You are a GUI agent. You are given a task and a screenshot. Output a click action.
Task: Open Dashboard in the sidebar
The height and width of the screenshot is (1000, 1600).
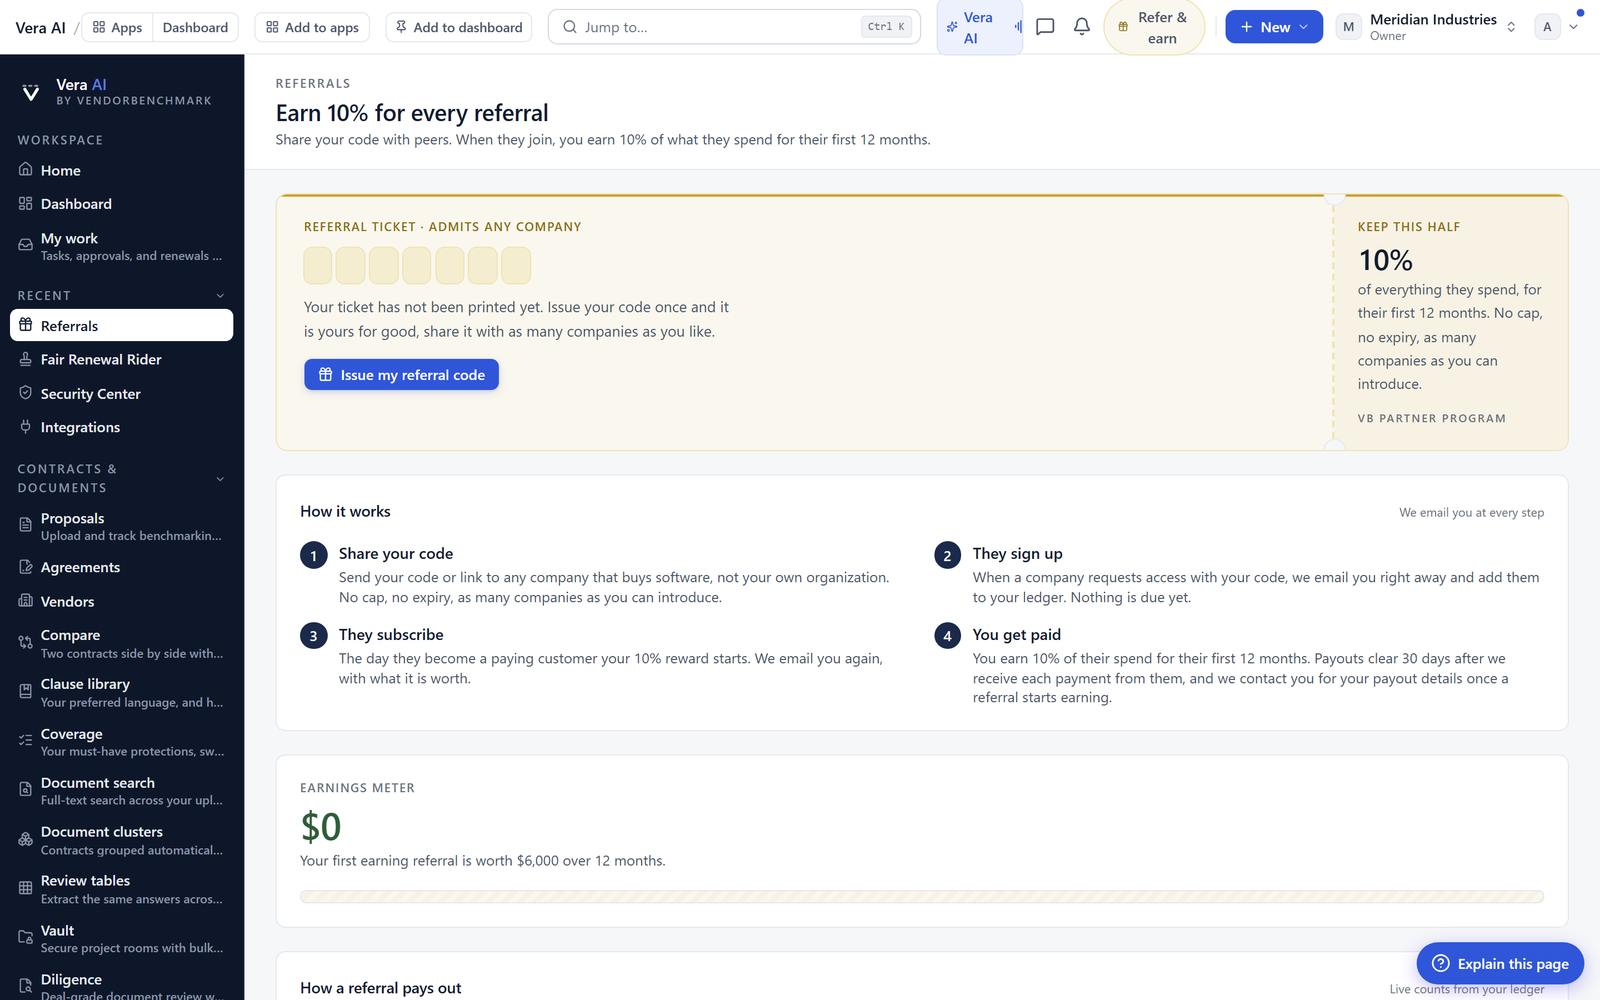(121, 203)
